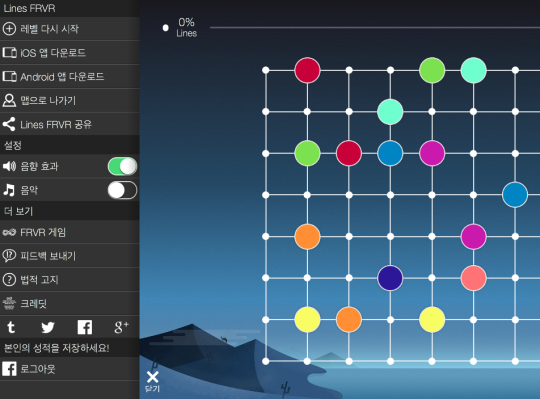This screenshot has height=399, width=540.
Task: Turn off the sound effects toggle
Action: point(122,167)
